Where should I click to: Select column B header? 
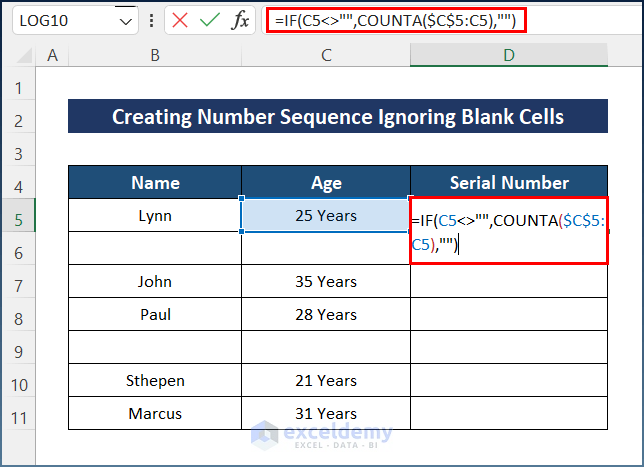pyautogui.click(x=155, y=55)
